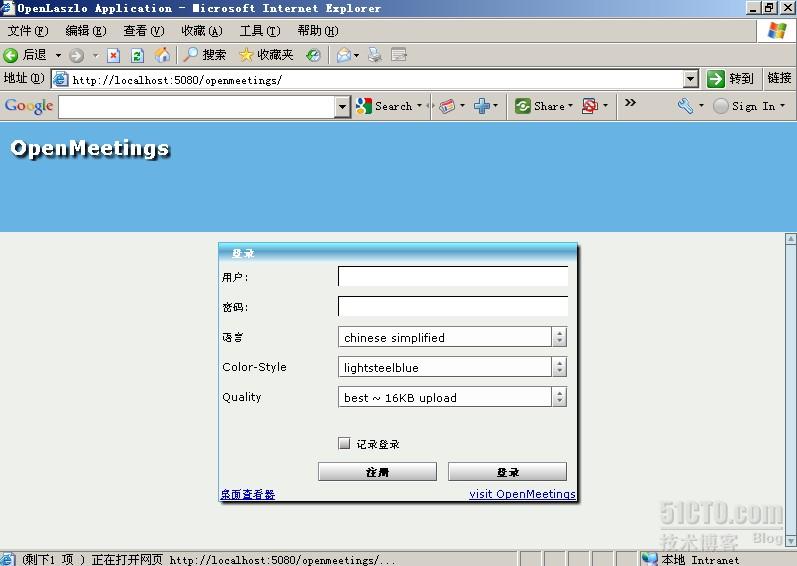
Task: Open the best ~ 16KB upload Quality combo box
Action: pos(452,397)
